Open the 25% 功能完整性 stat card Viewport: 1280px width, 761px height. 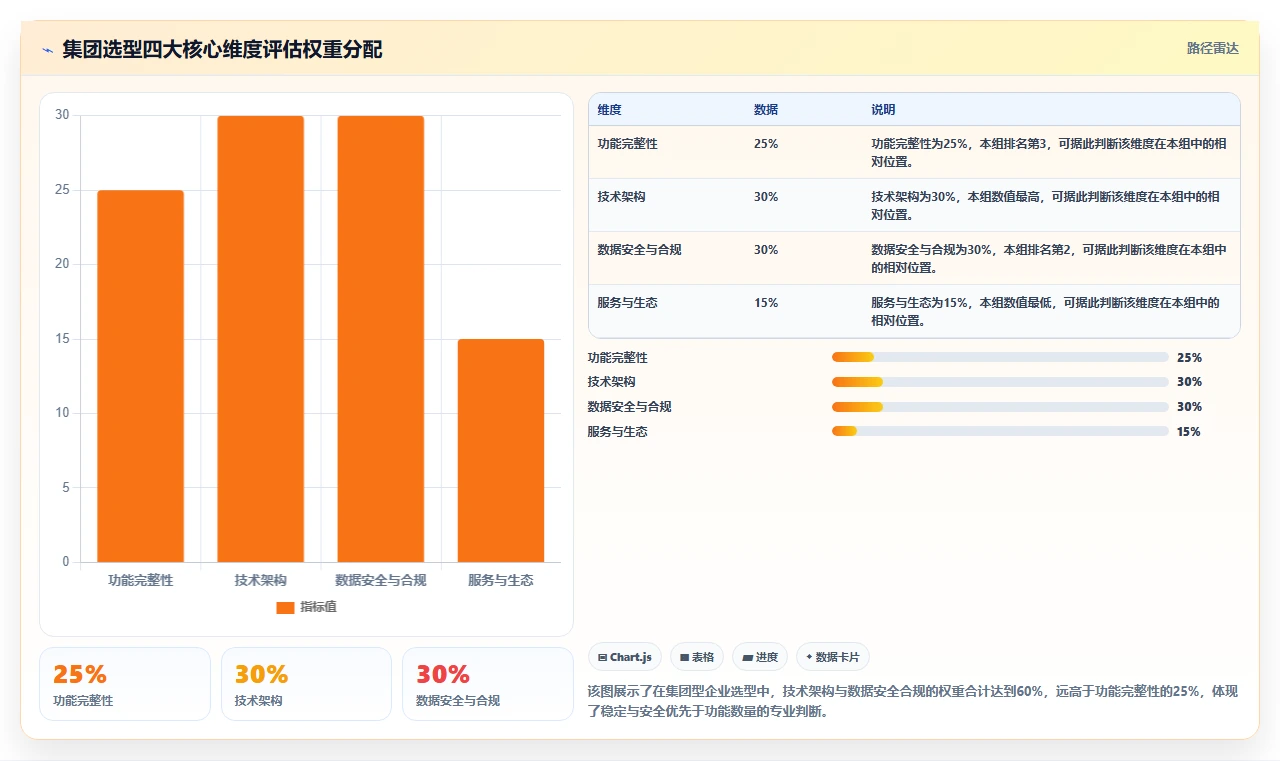(125, 684)
